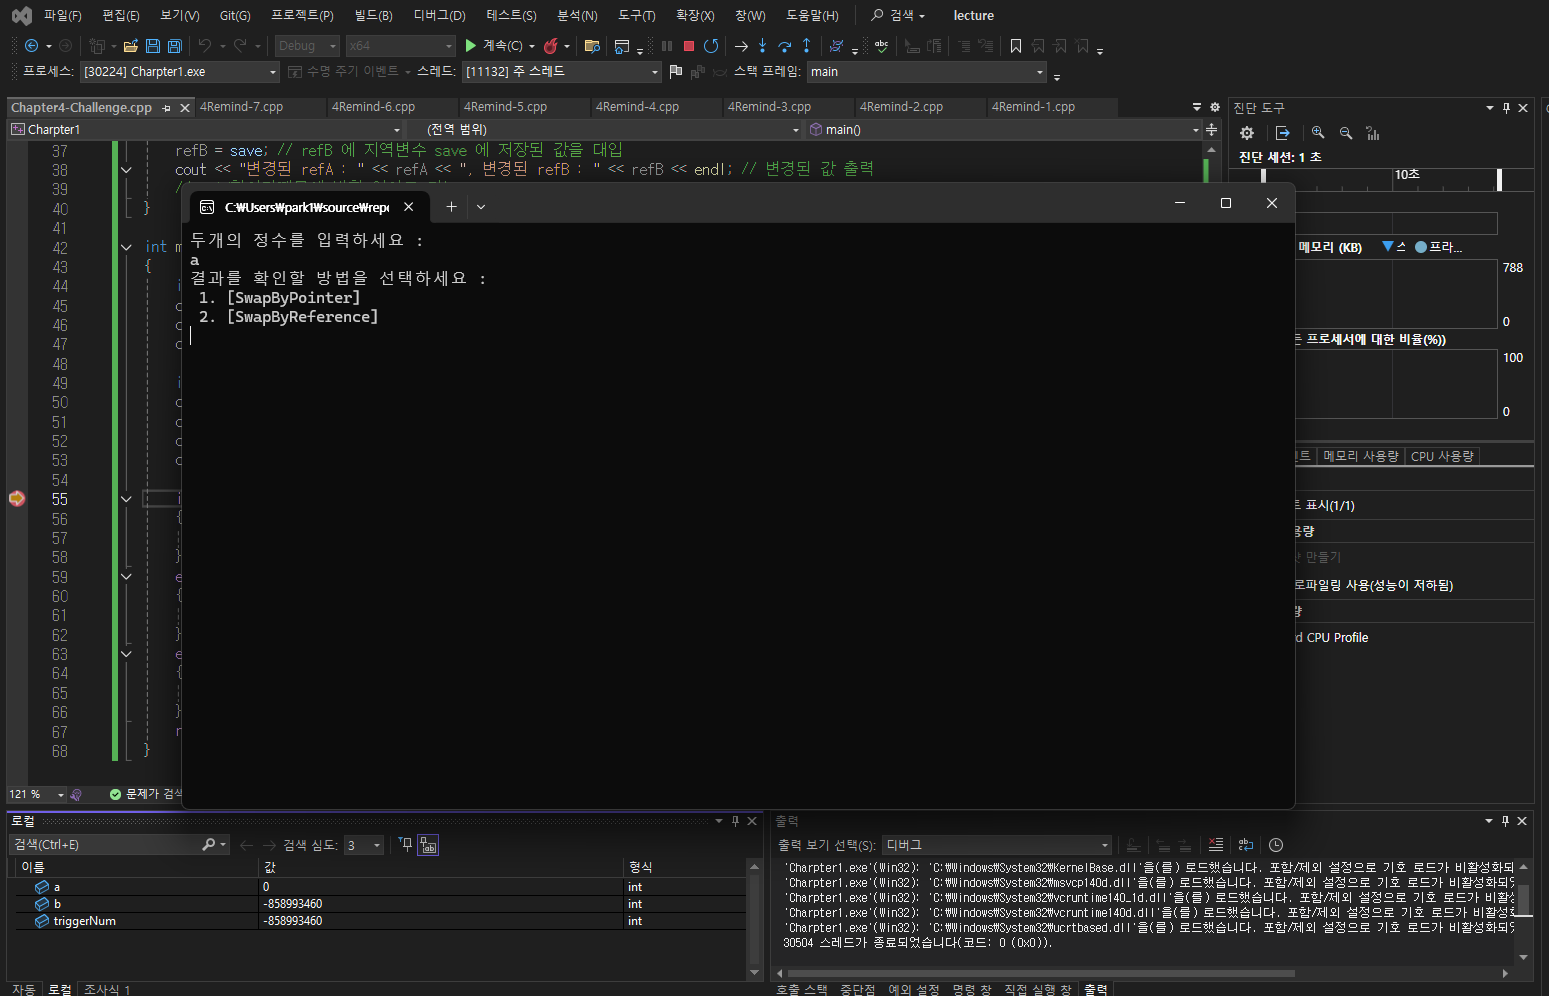This screenshot has height=996, width=1549.
Task: Click the flag threads icon in debug bar
Action: (676, 71)
